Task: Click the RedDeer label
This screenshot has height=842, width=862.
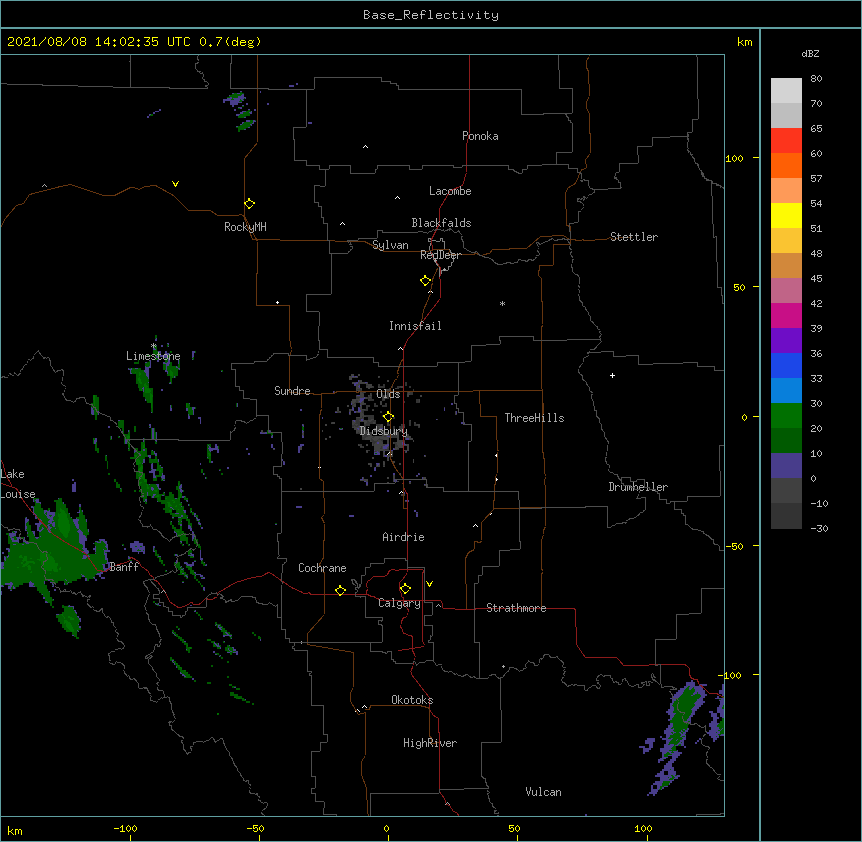Action: pos(440,255)
